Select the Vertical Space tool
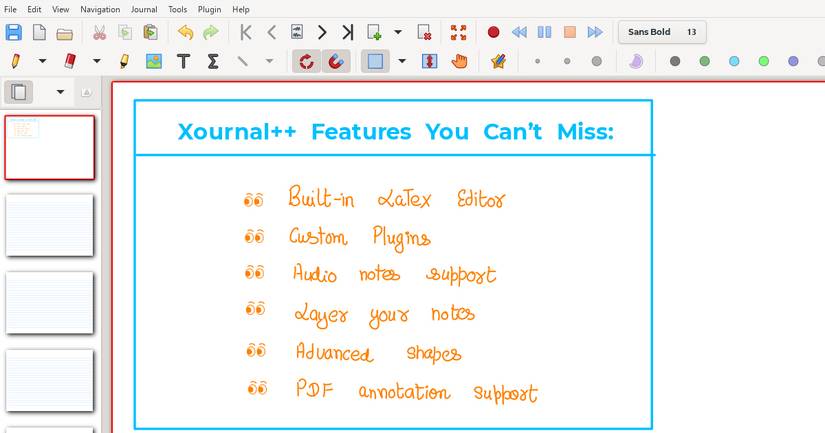 point(429,62)
